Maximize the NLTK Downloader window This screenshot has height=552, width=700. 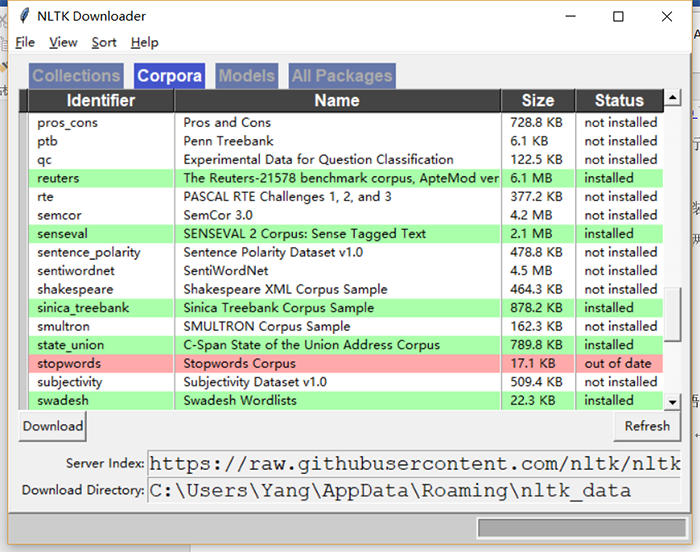(618, 17)
